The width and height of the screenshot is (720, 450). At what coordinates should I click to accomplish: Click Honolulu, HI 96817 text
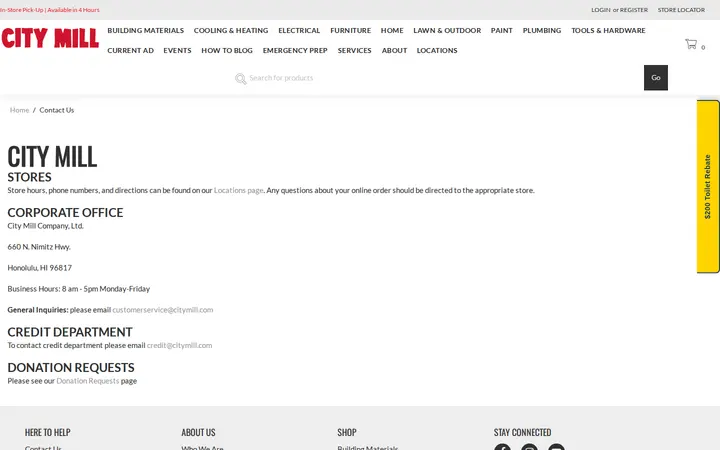point(39,268)
